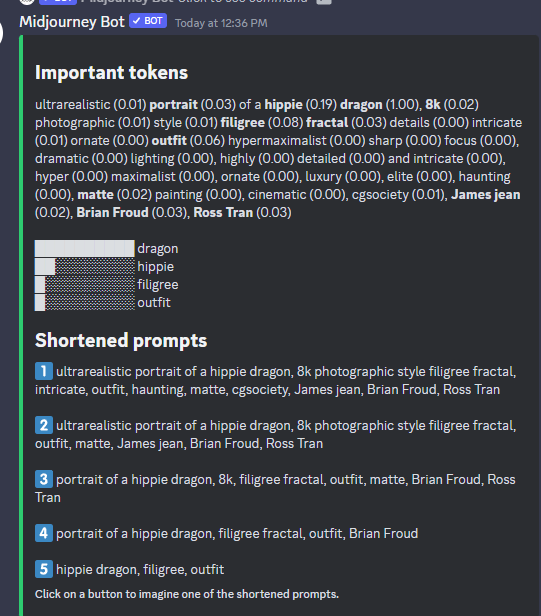Click the full dragon weight bar

pyautogui.click(x=84, y=248)
